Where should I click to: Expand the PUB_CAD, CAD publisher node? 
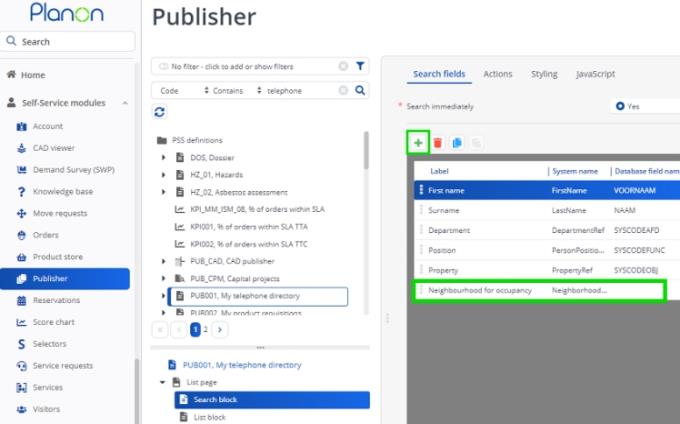tap(163, 261)
